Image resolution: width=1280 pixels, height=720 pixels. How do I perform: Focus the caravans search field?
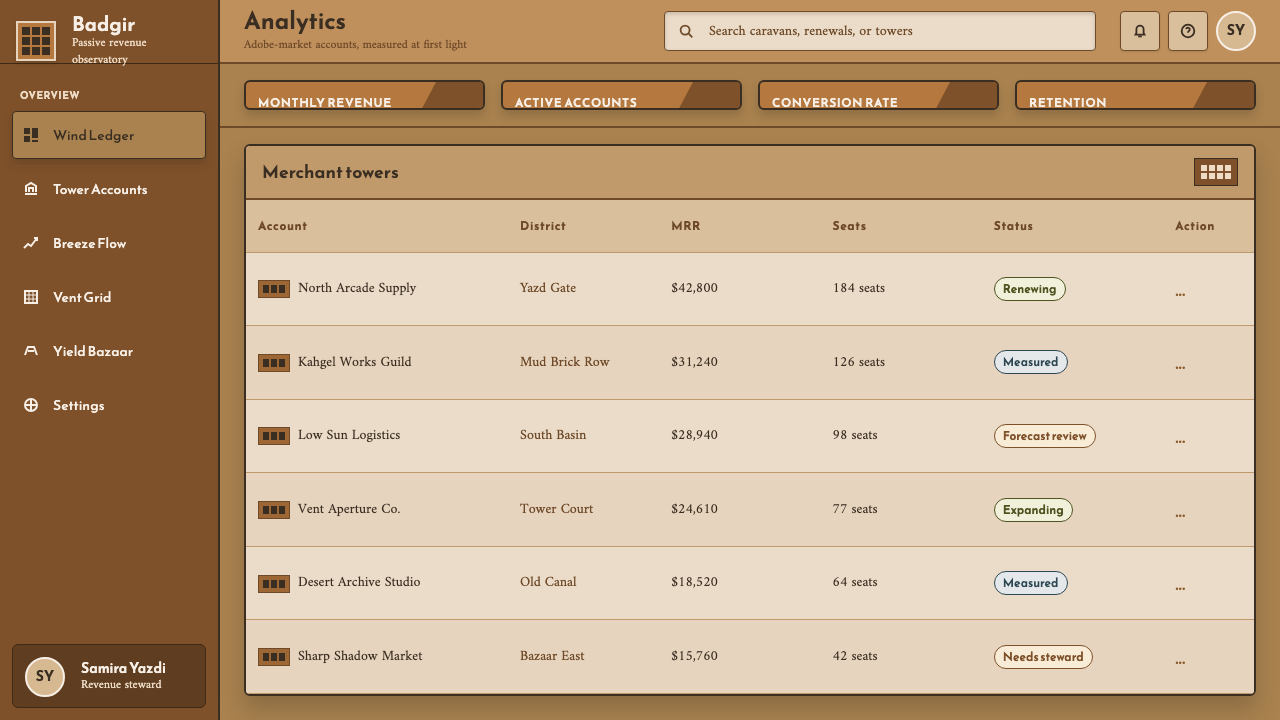[x=880, y=31]
